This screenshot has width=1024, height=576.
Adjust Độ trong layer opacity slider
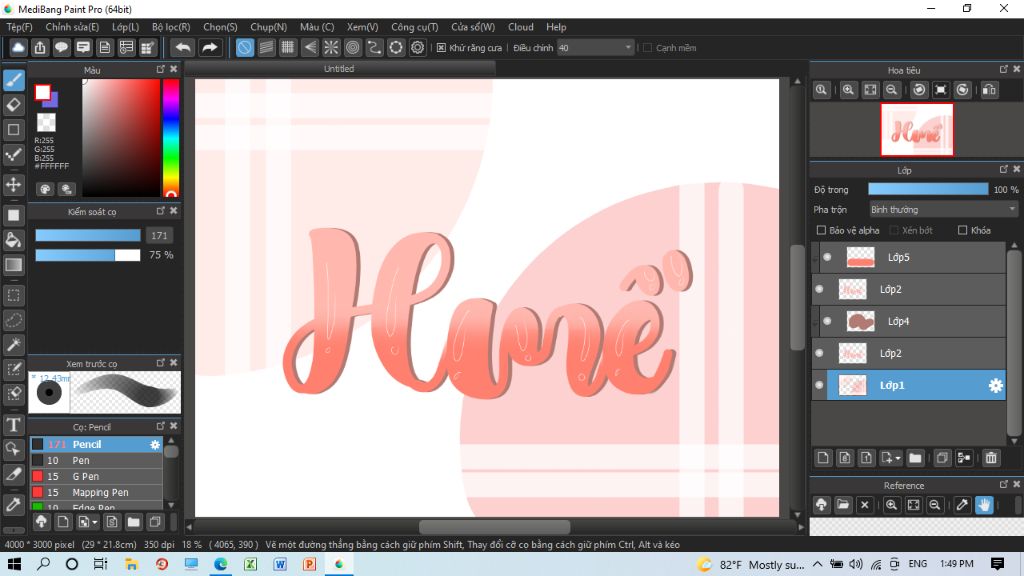pyautogui.click(x=928, y=189)
